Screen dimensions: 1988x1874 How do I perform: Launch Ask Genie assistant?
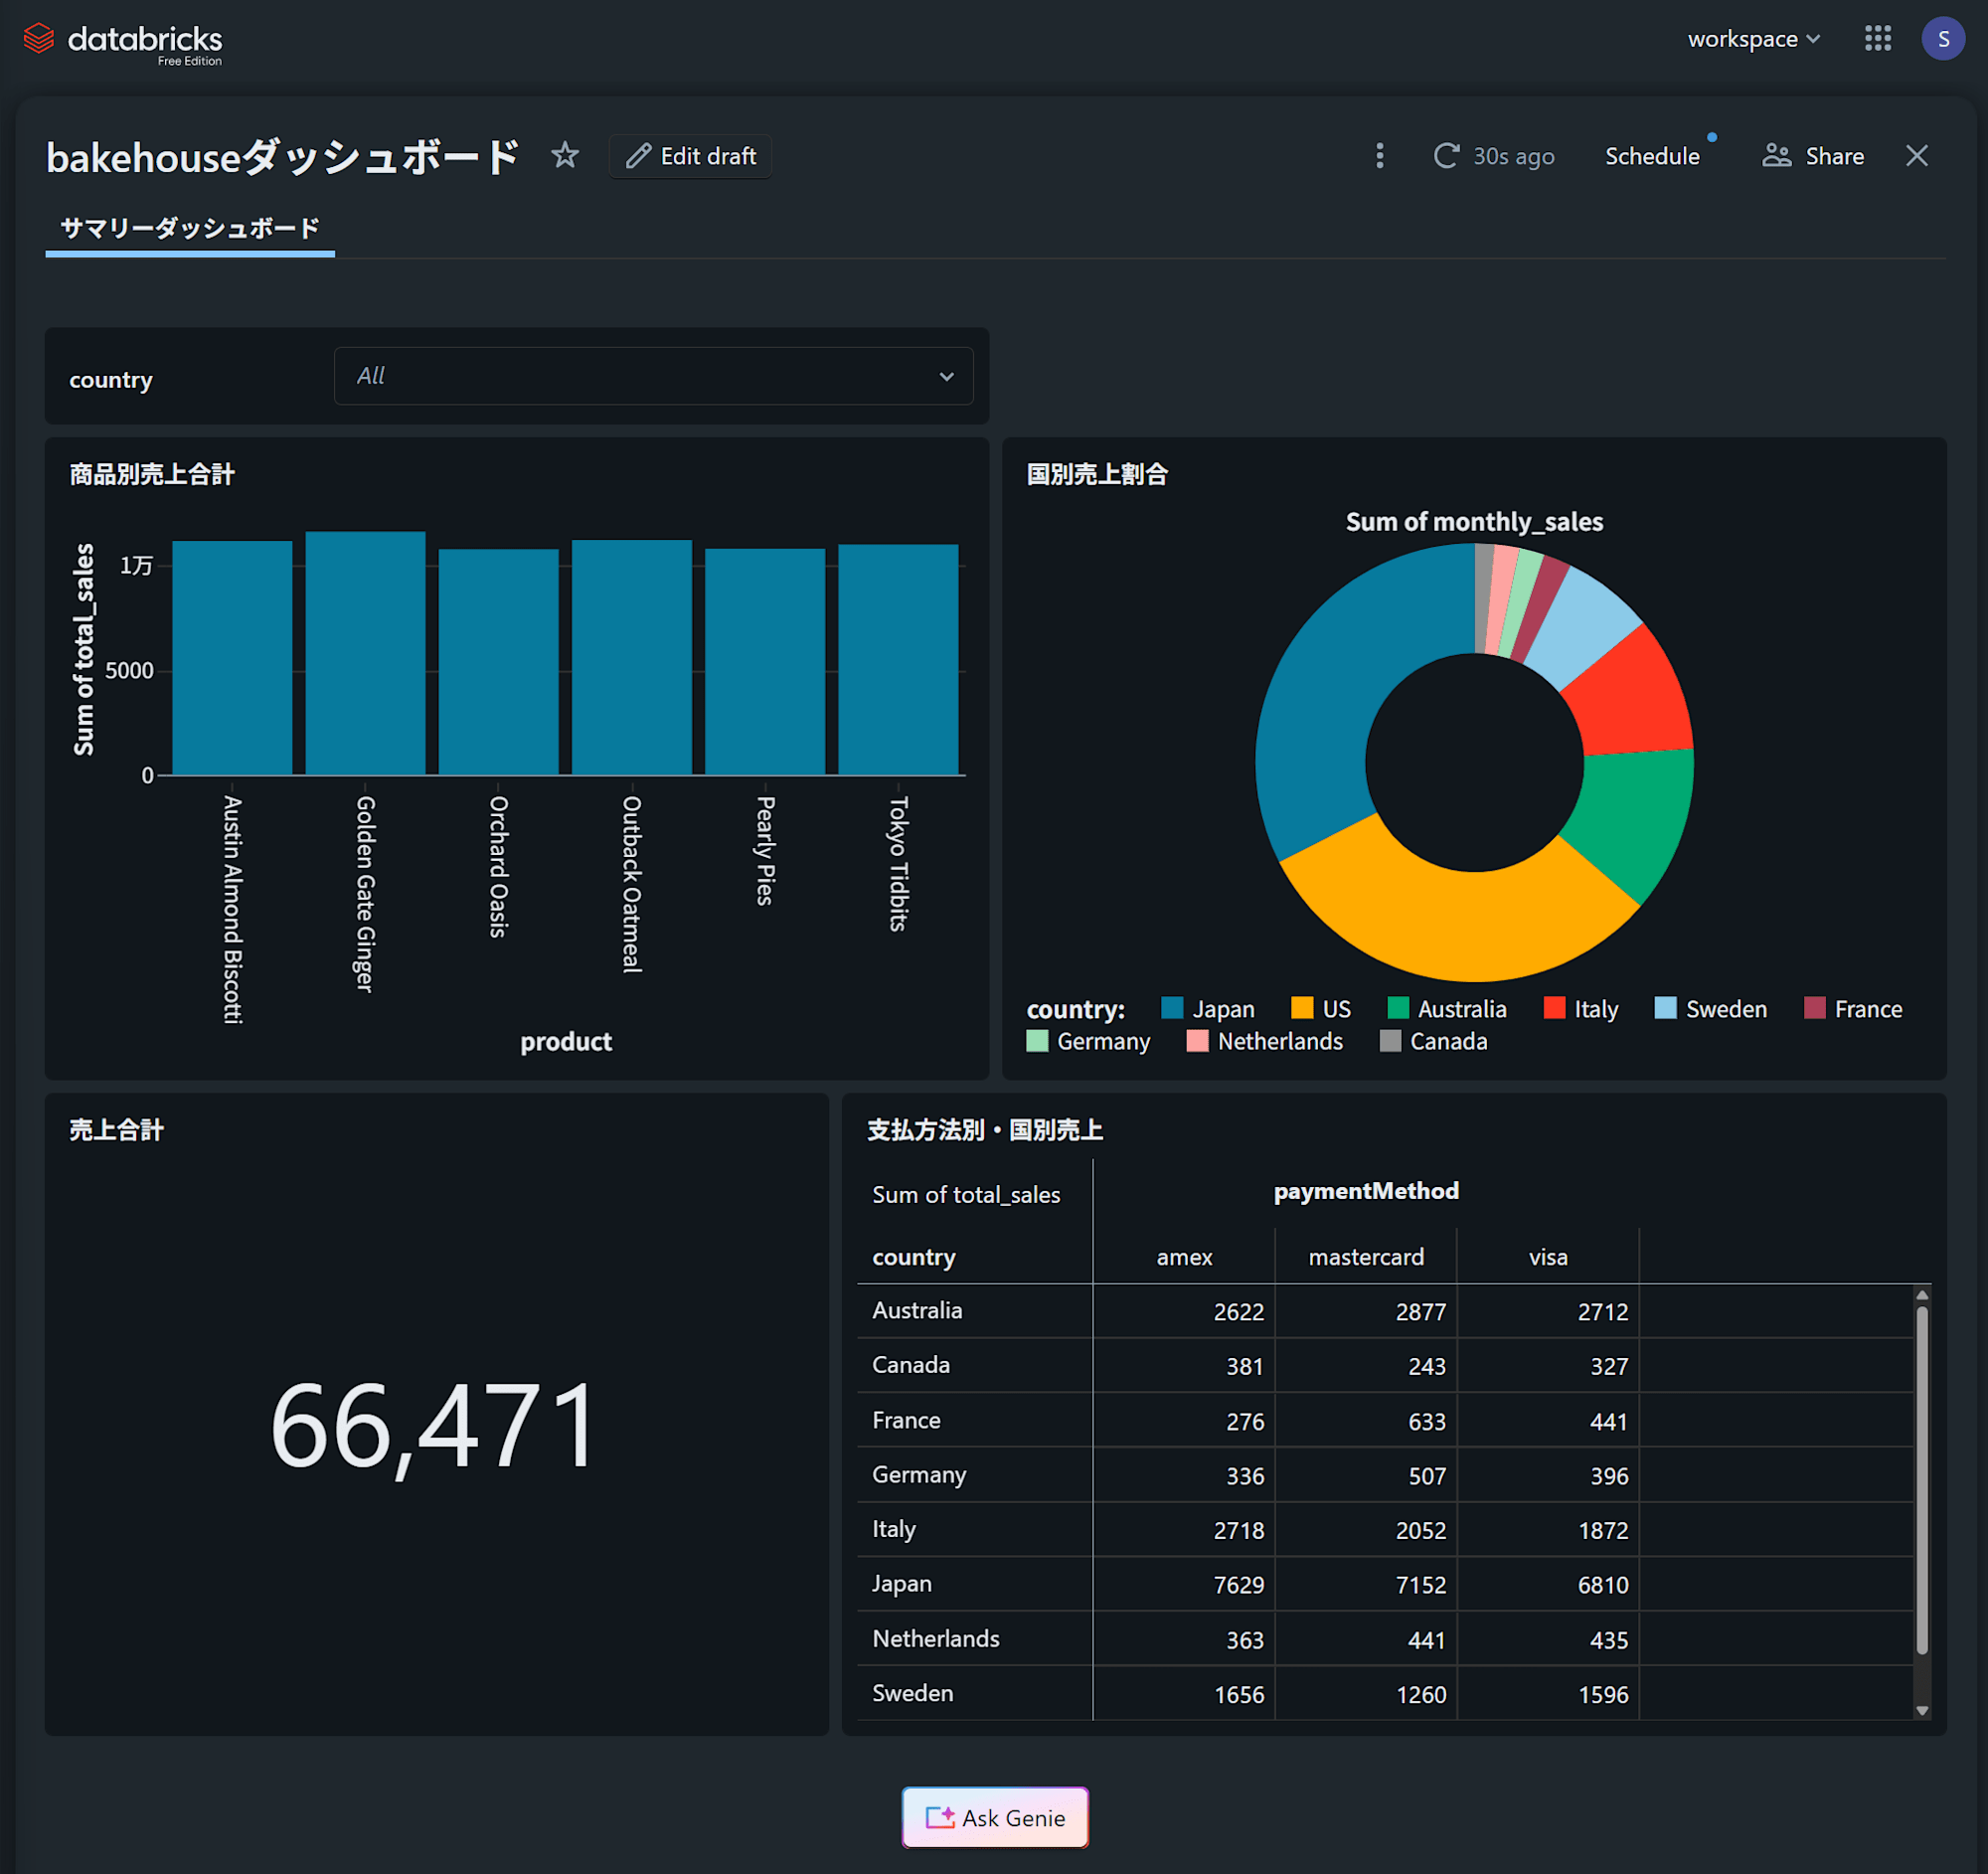tap(995, 1817)
